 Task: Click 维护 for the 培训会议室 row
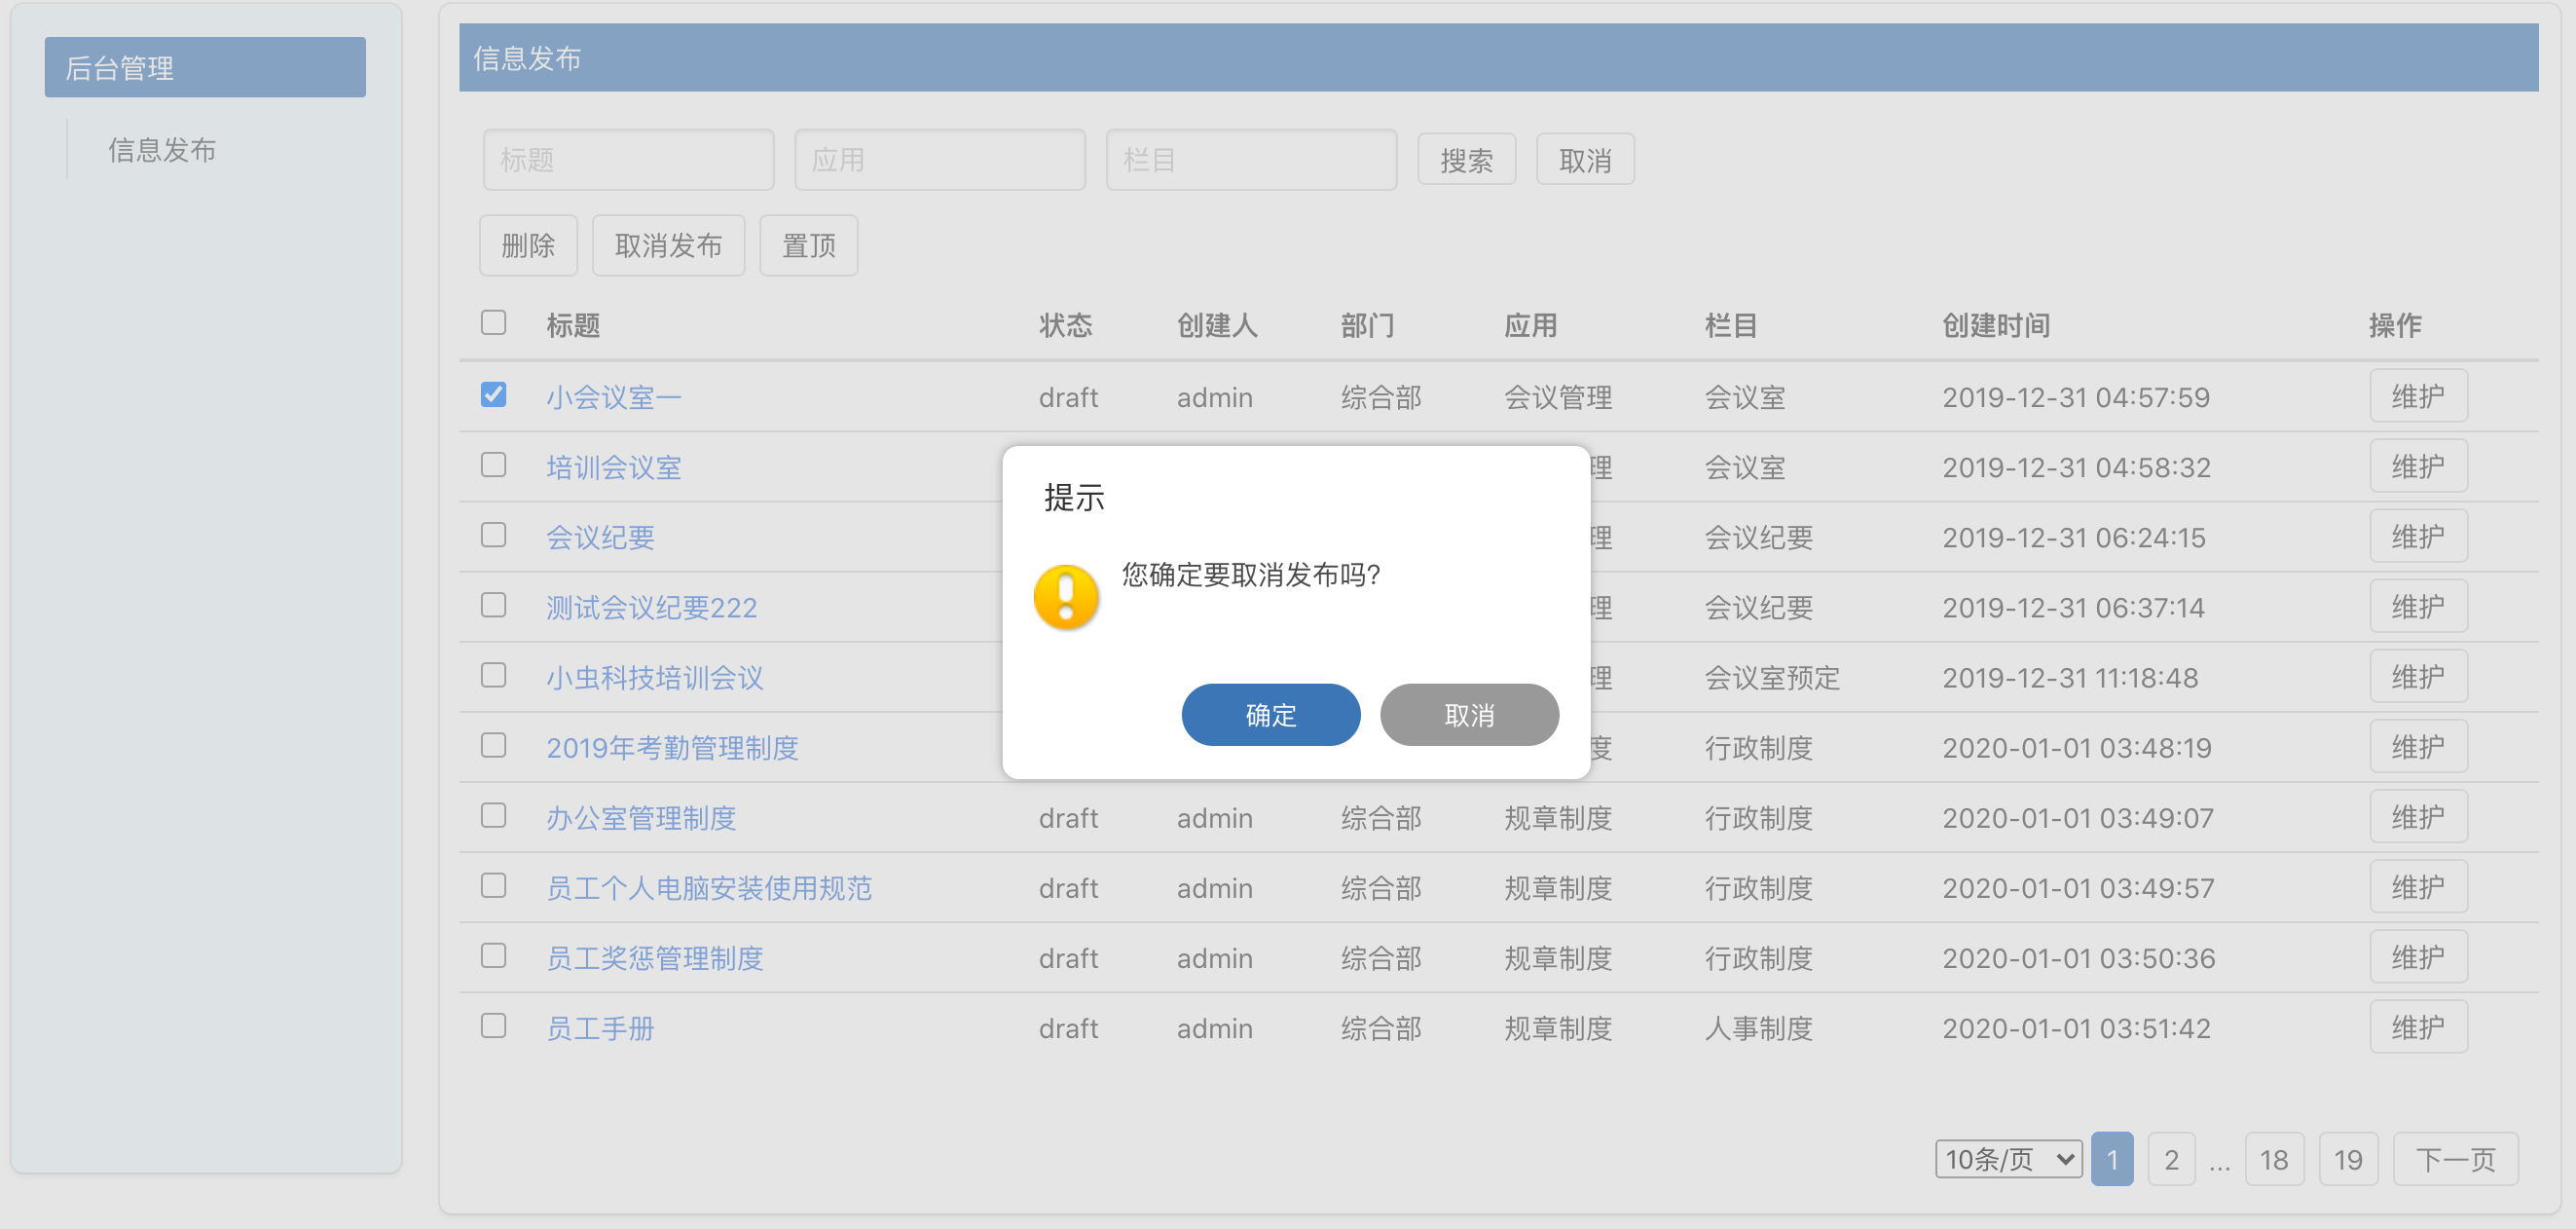pyautogui.click(x=2417, y=466)
